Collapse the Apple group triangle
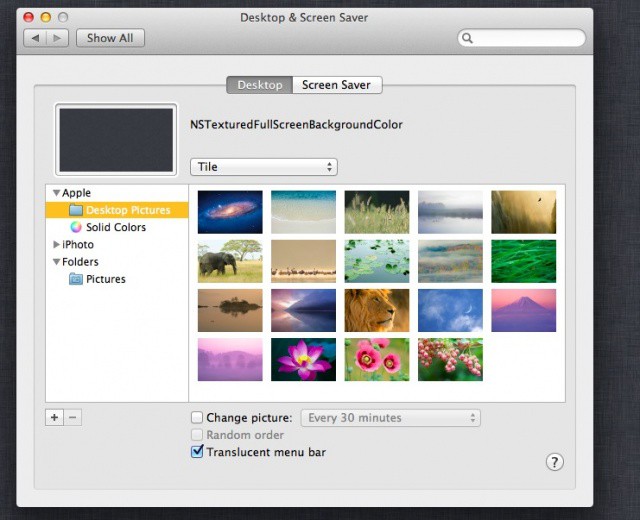This screenshot has width=640, height=520. click(57, 193)
